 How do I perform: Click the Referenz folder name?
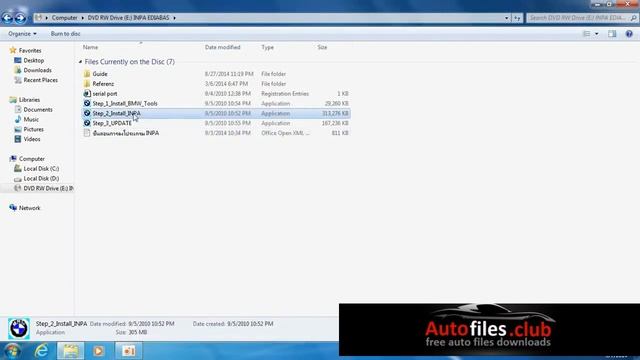[x=103, y=84]
